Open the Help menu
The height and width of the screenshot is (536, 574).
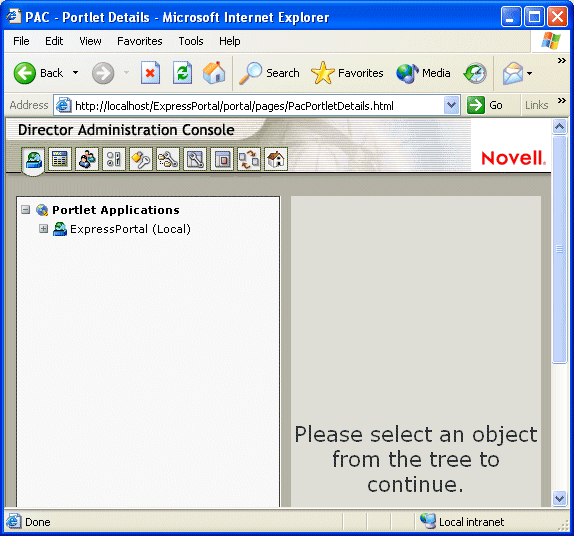pyautogui.click(x=230, y=41)
